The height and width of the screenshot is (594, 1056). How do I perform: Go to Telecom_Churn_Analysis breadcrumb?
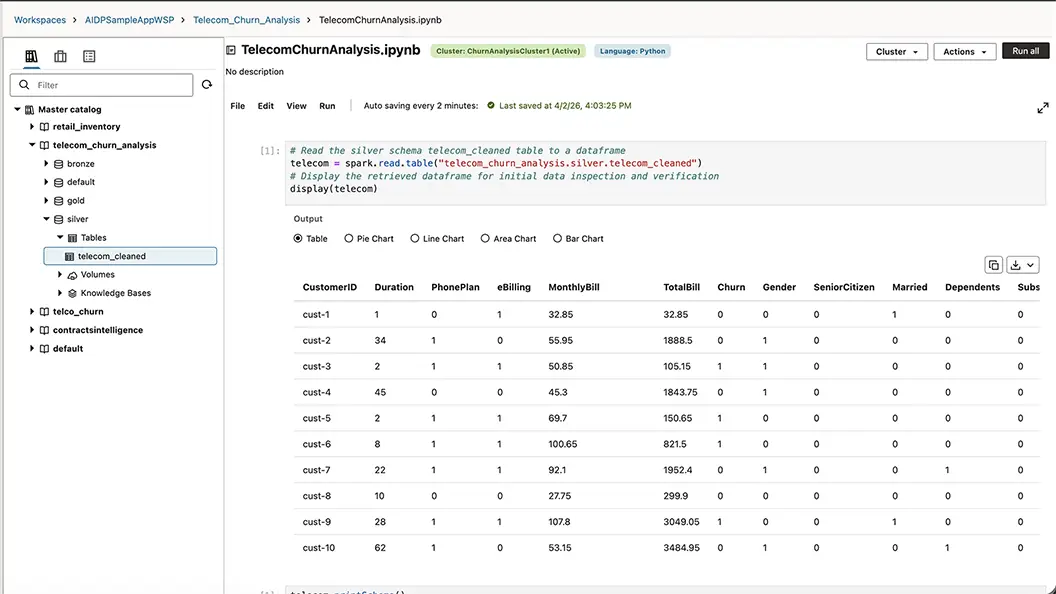(246, 20)
